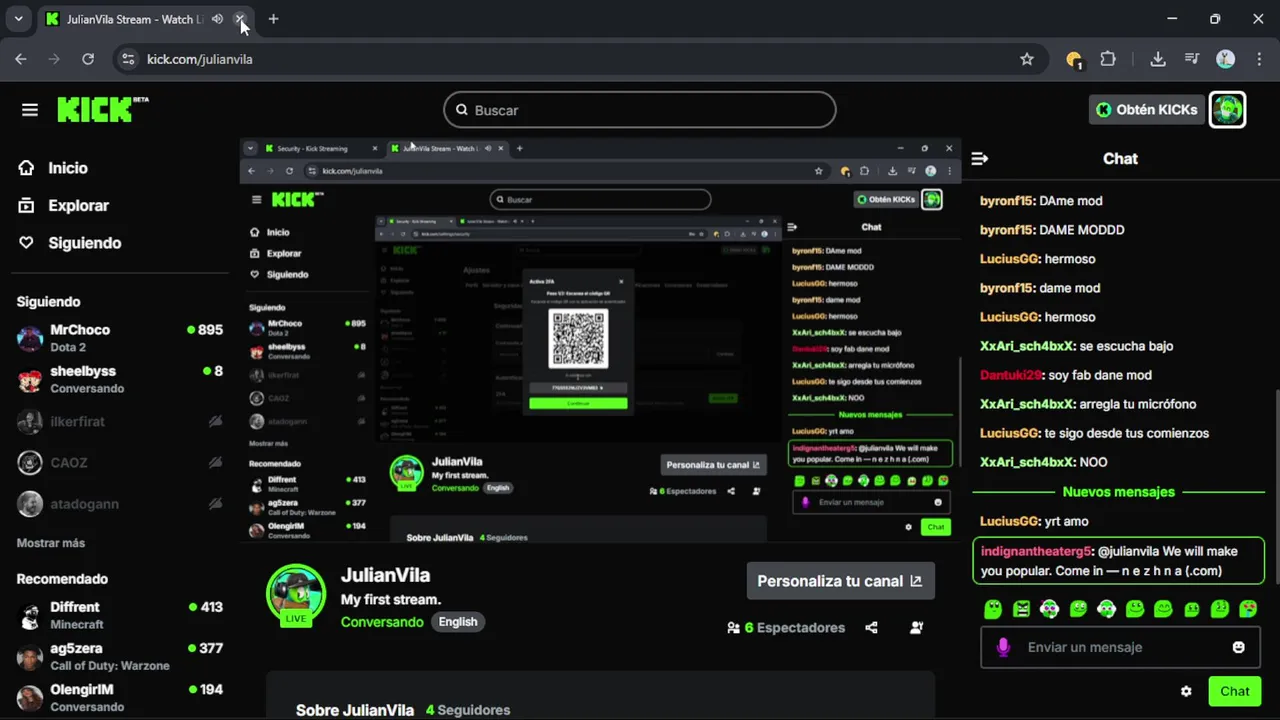Click the Obtén KICKs button

pyautogui.click(x=1146, y=110)
